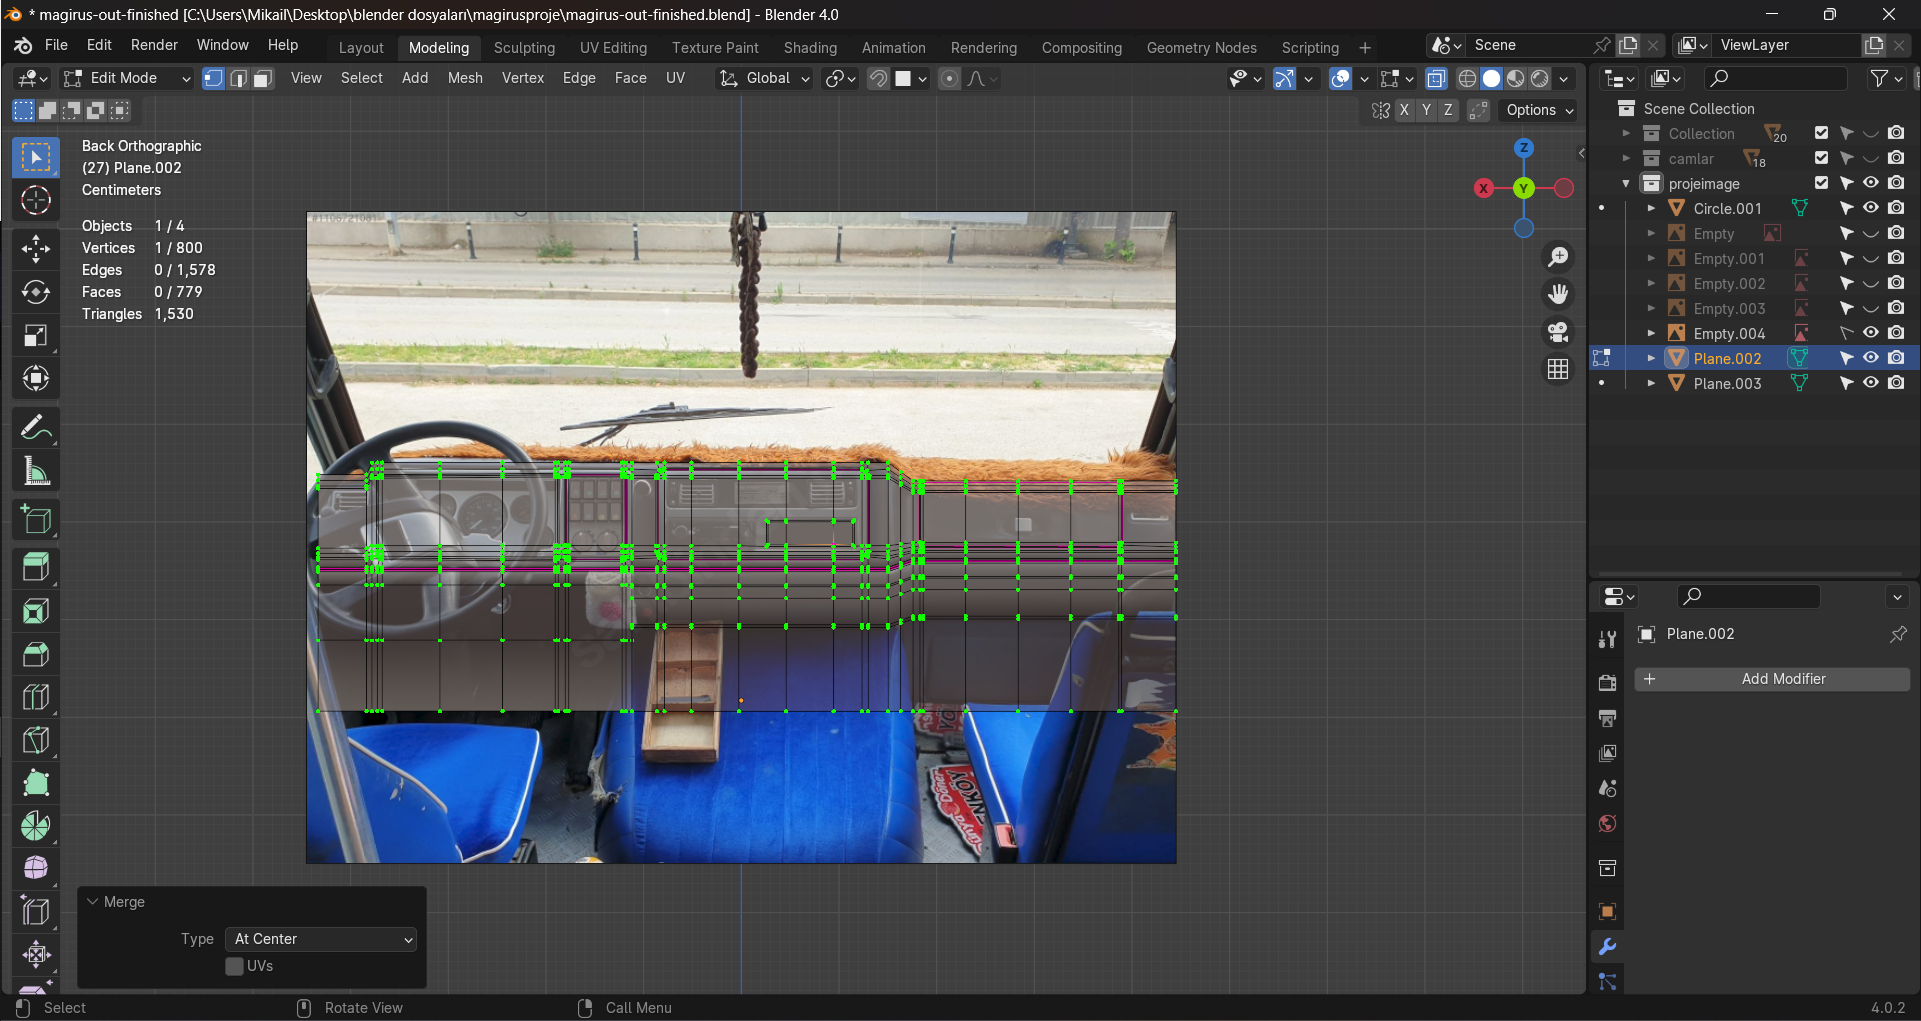Select the Extrude Region tool
Screen dimensions: 1921x1021
(x=36, y=568)
